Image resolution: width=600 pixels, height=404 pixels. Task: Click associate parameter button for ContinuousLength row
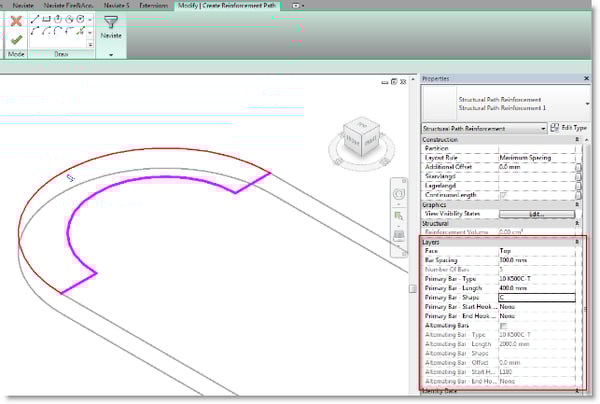coord(578,195)
